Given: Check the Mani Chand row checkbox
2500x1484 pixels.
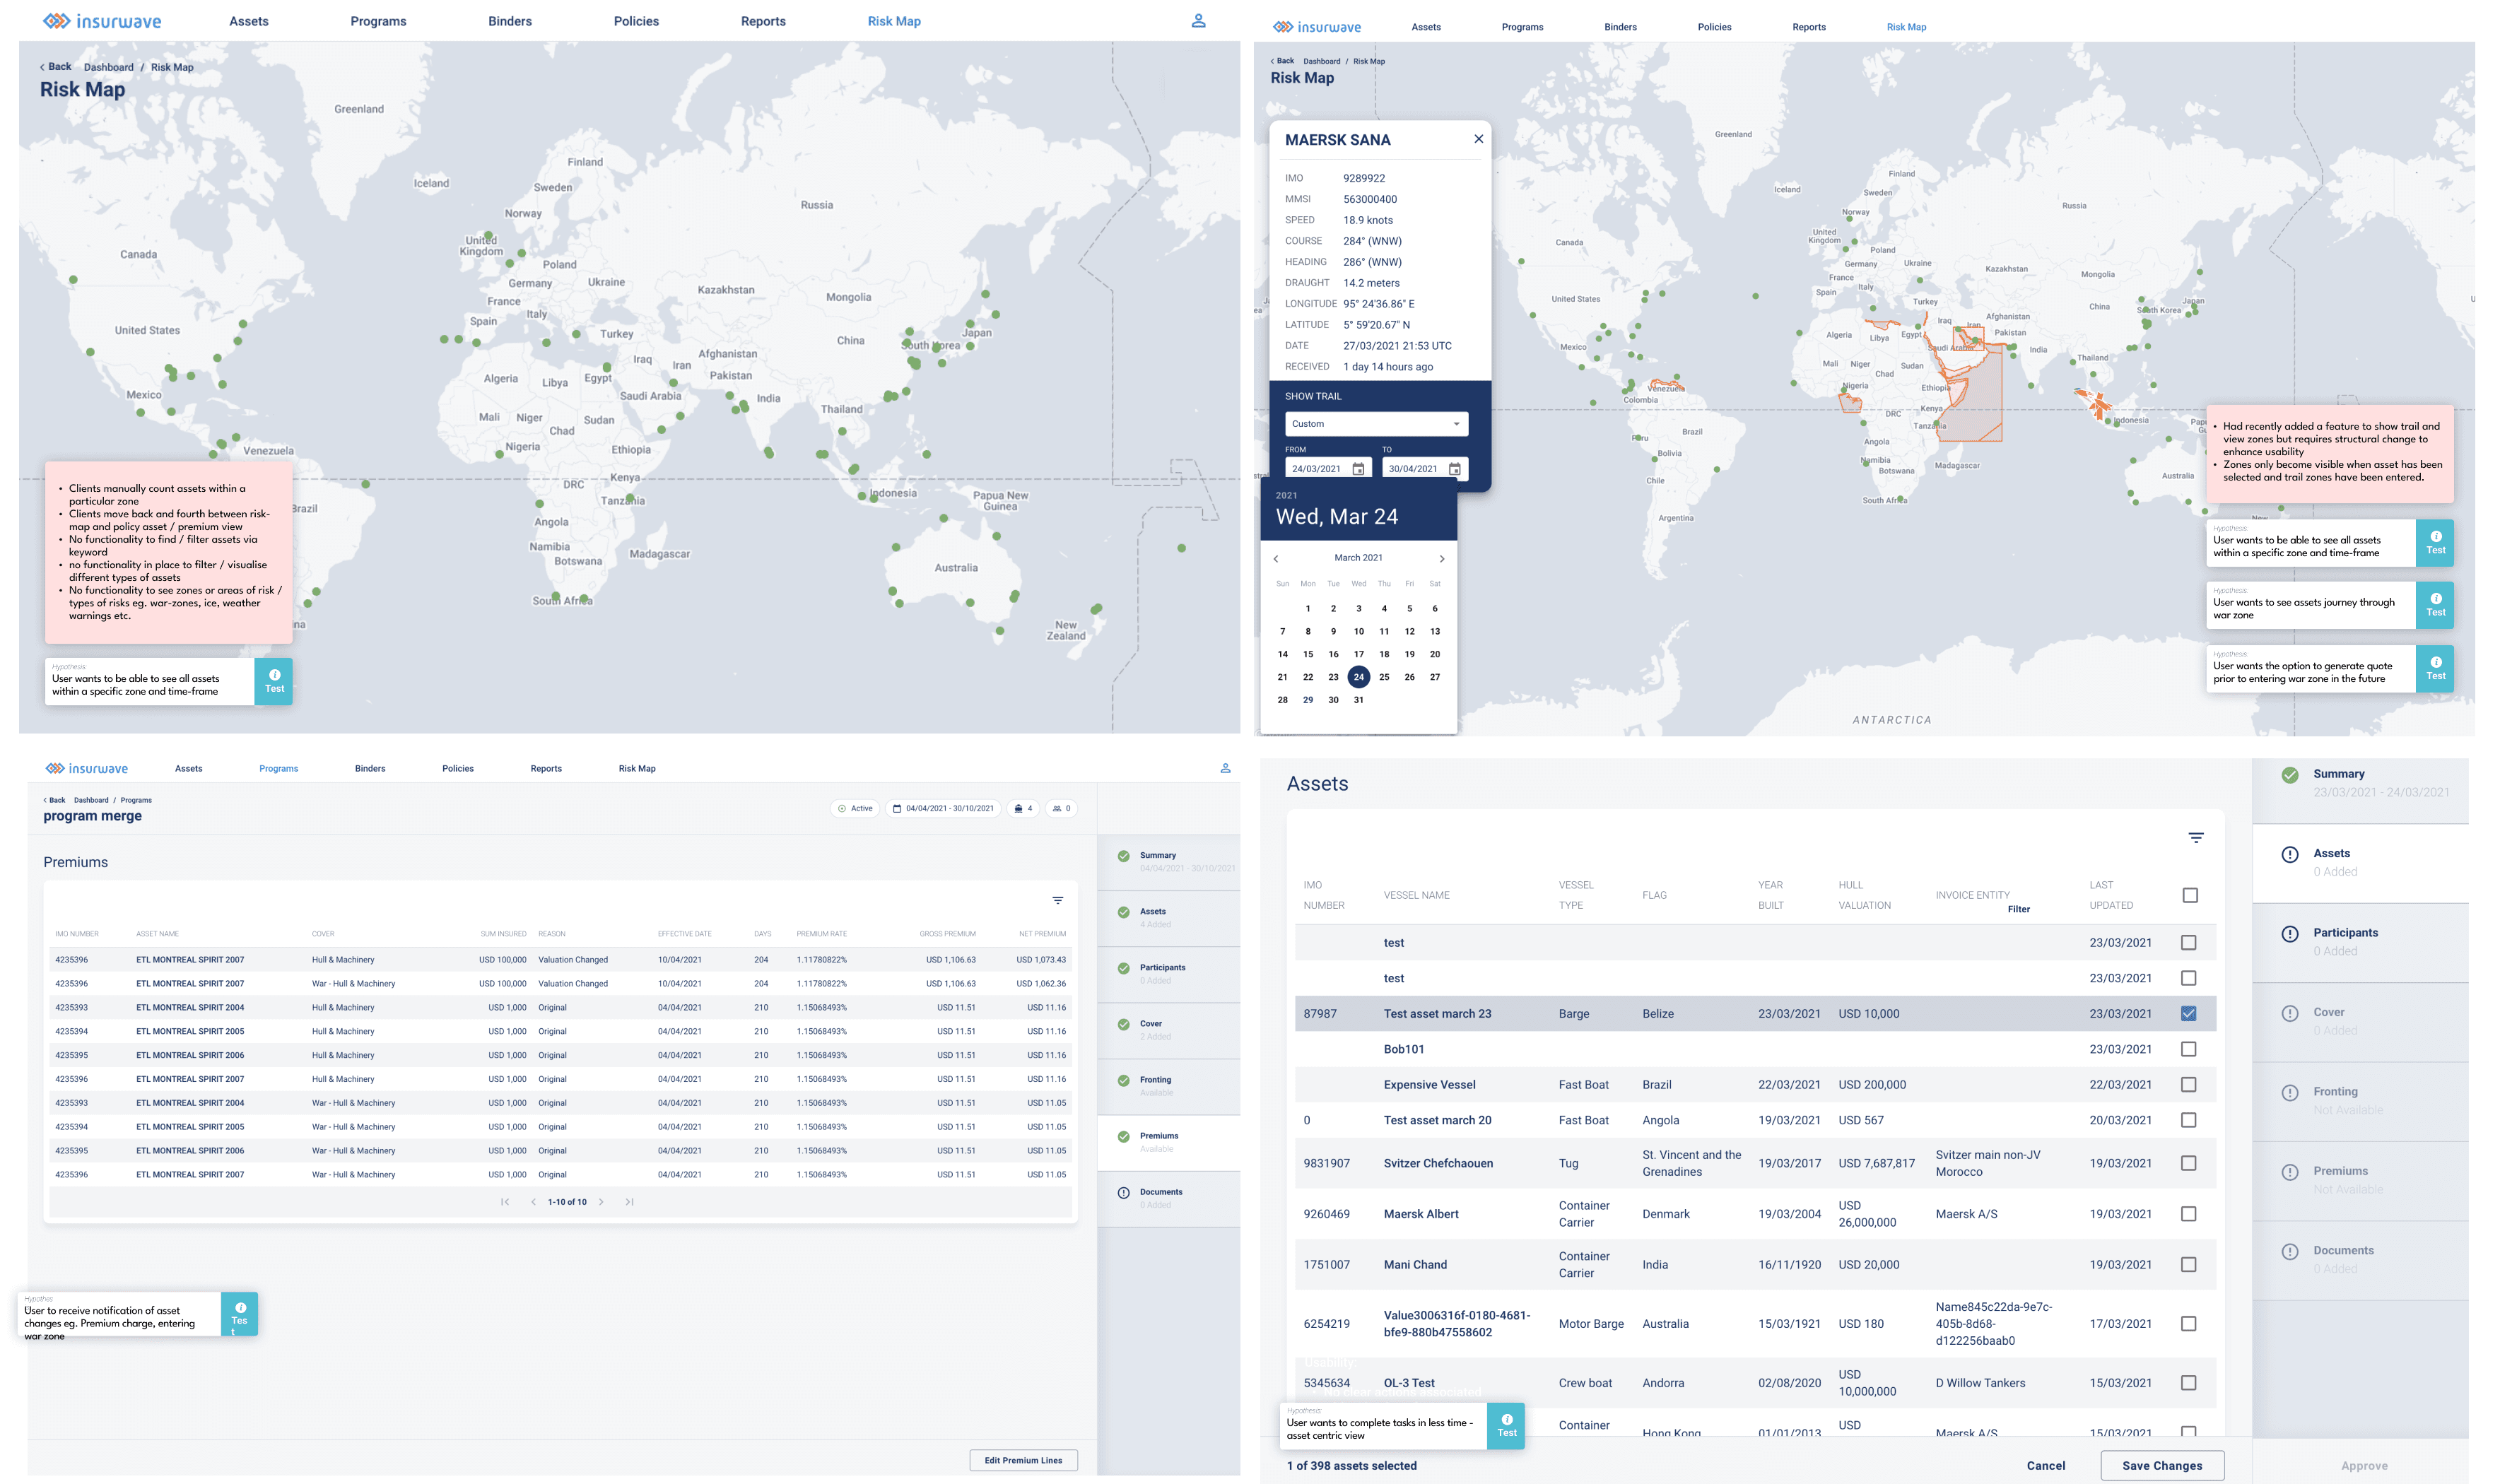Looking at the screenshot, I should point(2188,1264).
